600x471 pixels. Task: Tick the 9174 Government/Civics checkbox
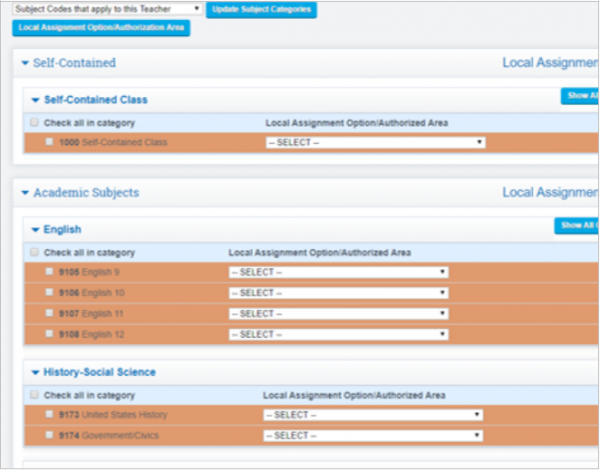pyautogui.click(x=50, y=435)
